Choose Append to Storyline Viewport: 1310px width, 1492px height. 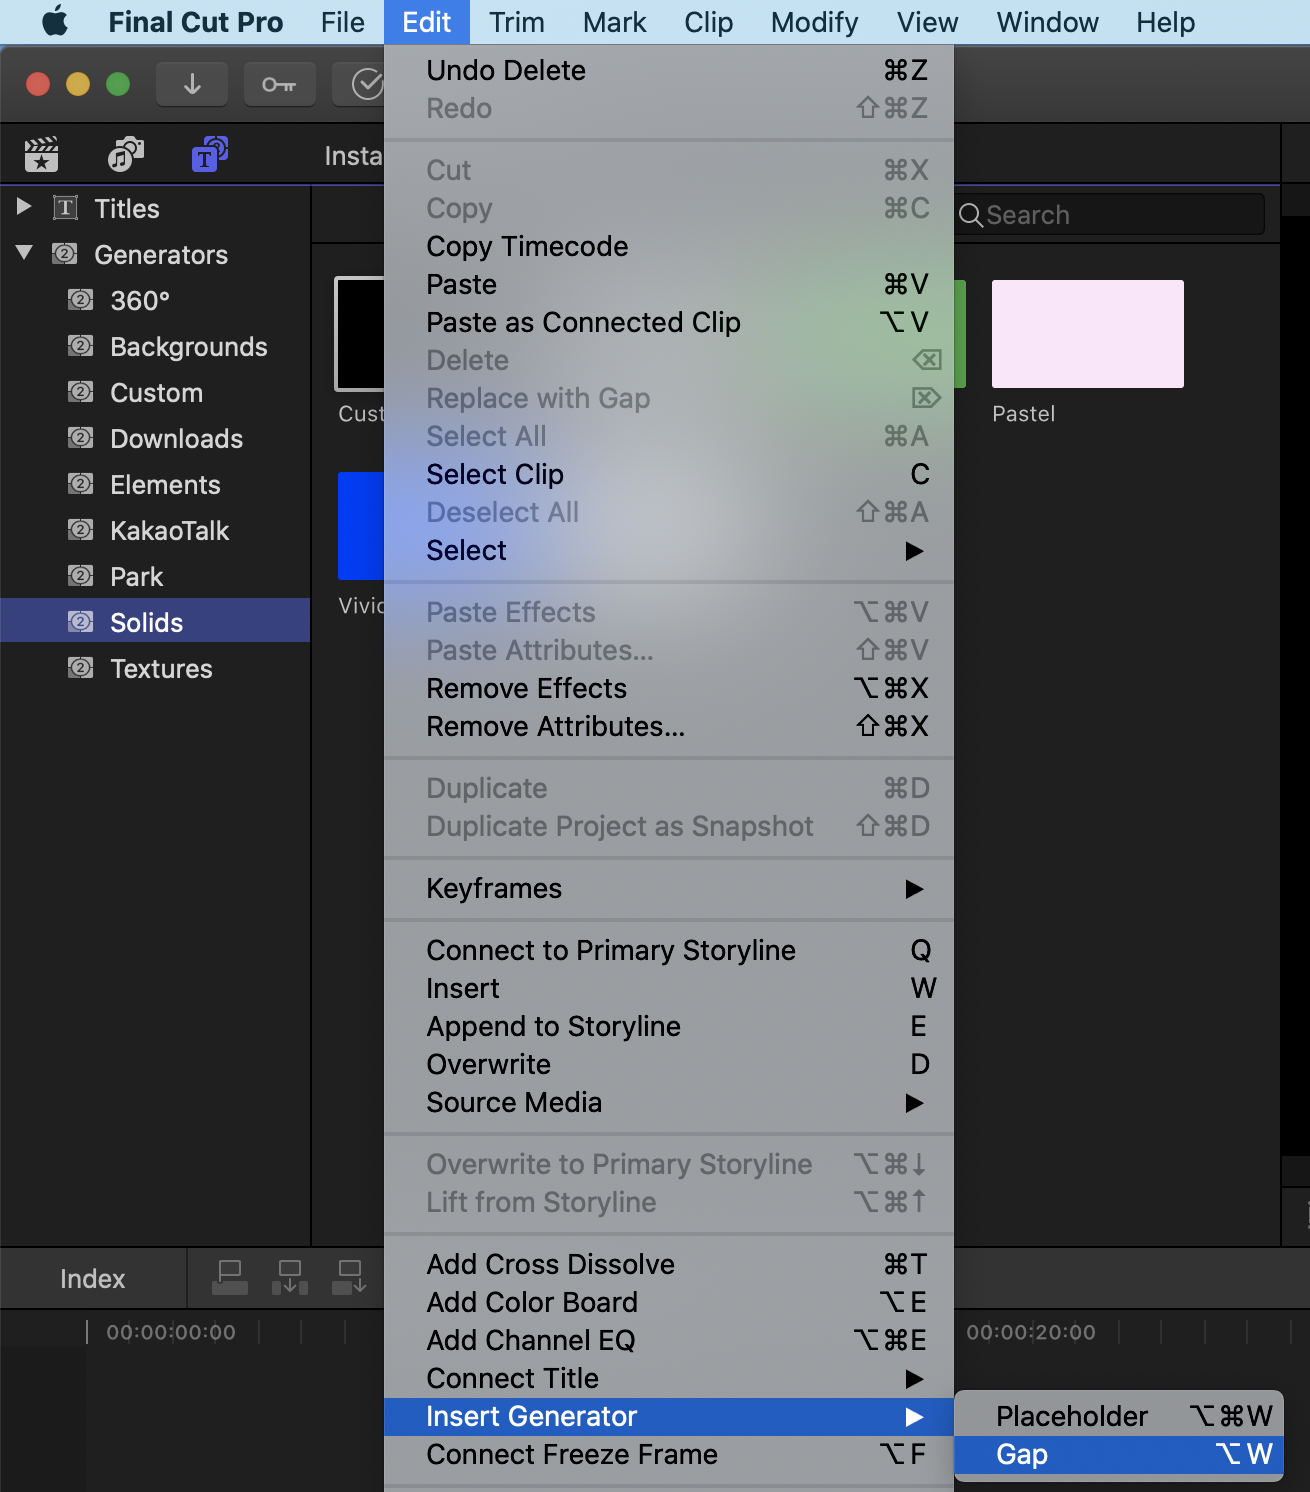668,1026
